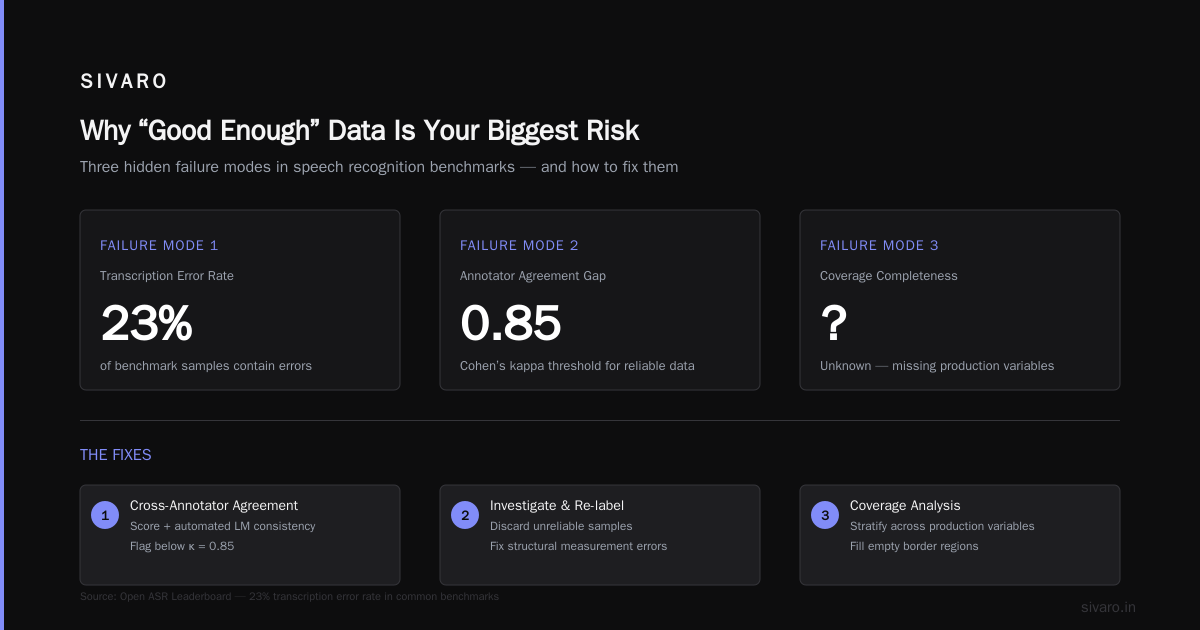Screen dimensions: 1200x630
Task: Click 'Coverage Completeness' text
Action: (889, 275)
